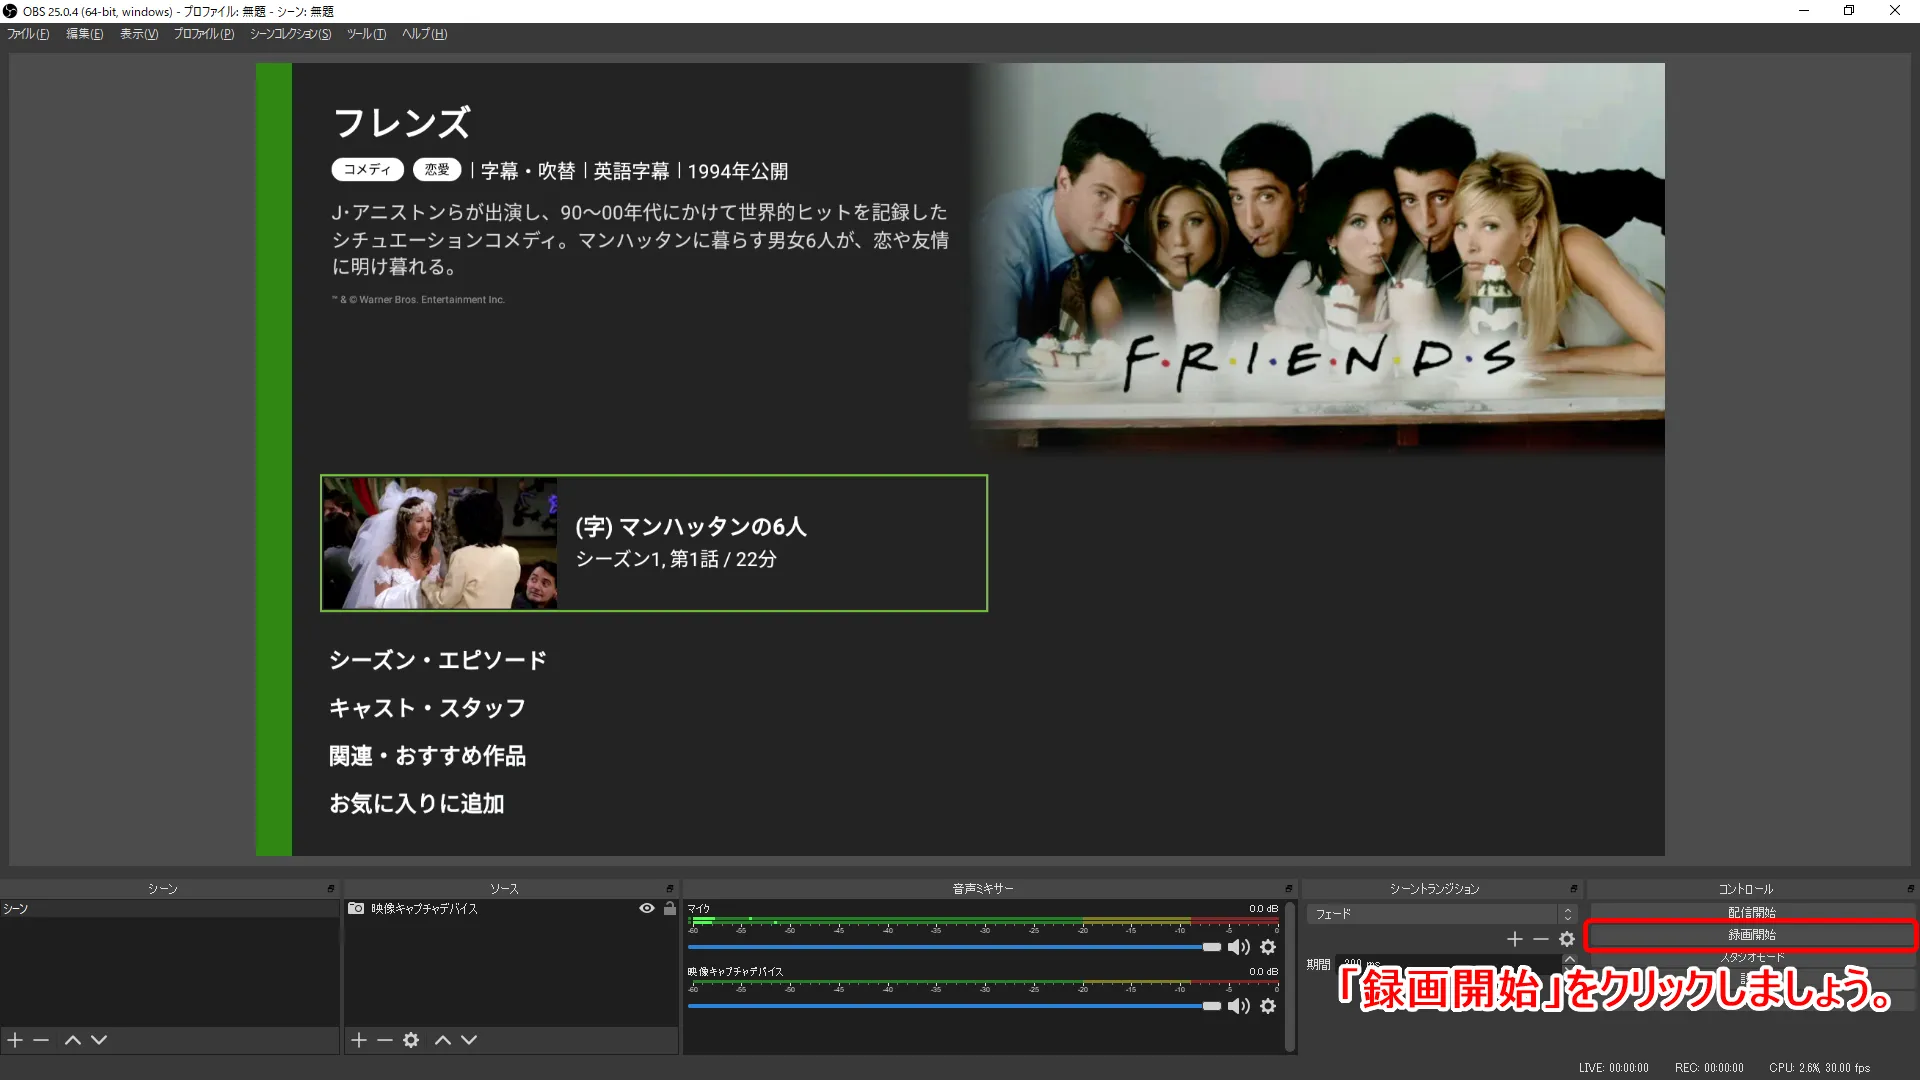Click the LIVE: 00:00:00 status indicator
The height and width of the screenshot is (1080, 1920).
tap(1614, 1068)
